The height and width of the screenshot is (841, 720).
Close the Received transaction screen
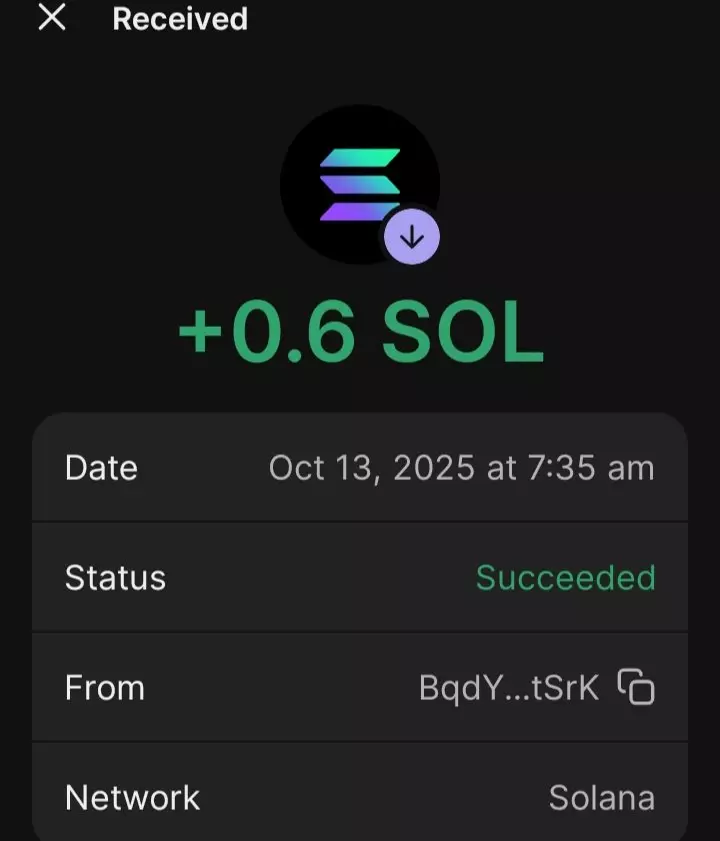pos(51,18)
